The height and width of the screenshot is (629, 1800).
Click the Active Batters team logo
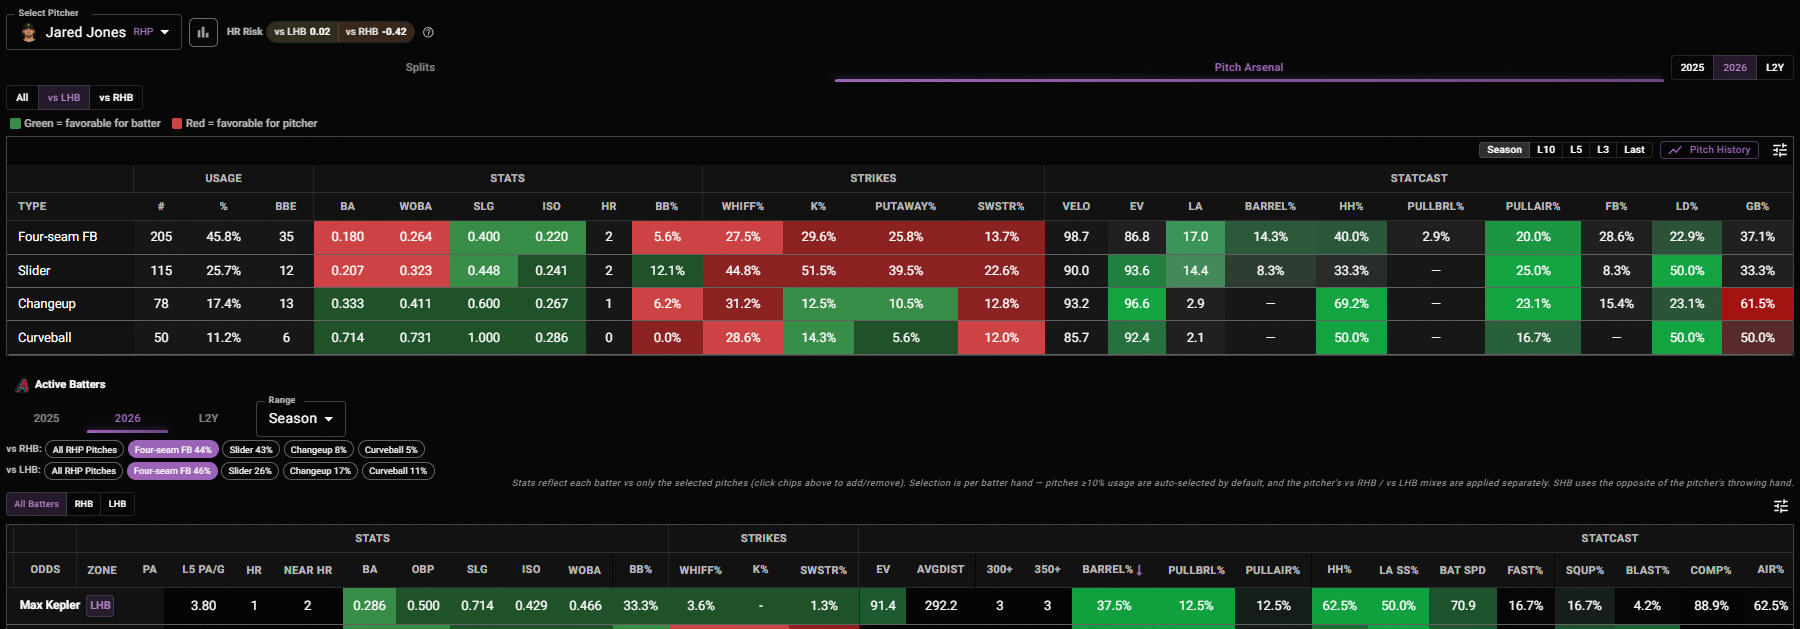[x=22, y=385]
